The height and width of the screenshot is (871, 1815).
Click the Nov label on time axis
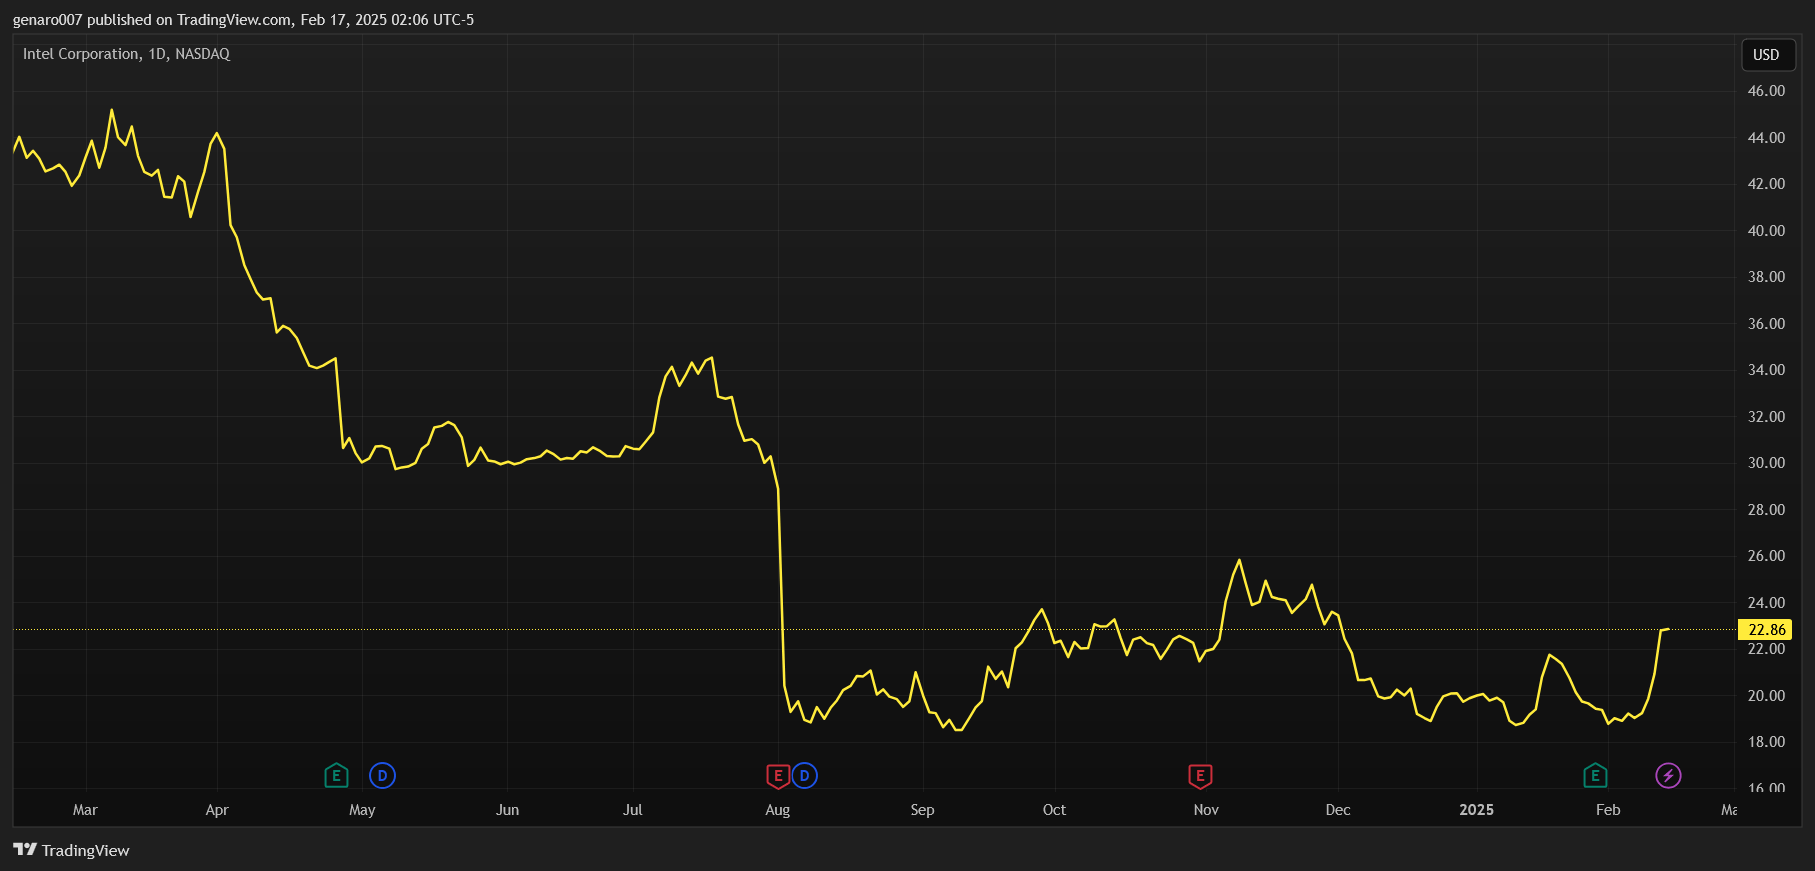pyautogui.click(x=1206, y=810)
